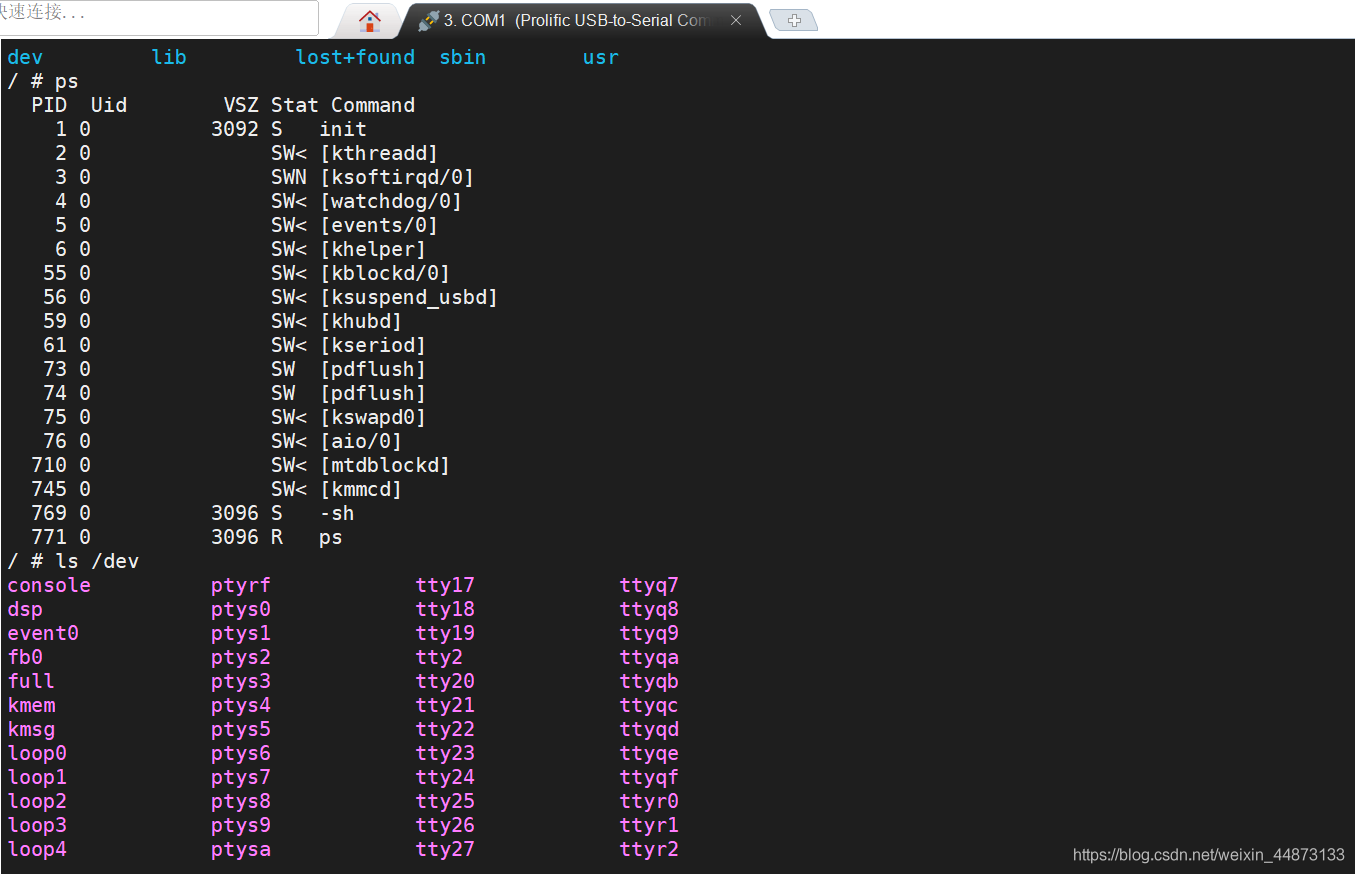This screenshot has height=874, width=1355.
Task: Click the 'ls /dev' command line
Action: pos(97,561)
